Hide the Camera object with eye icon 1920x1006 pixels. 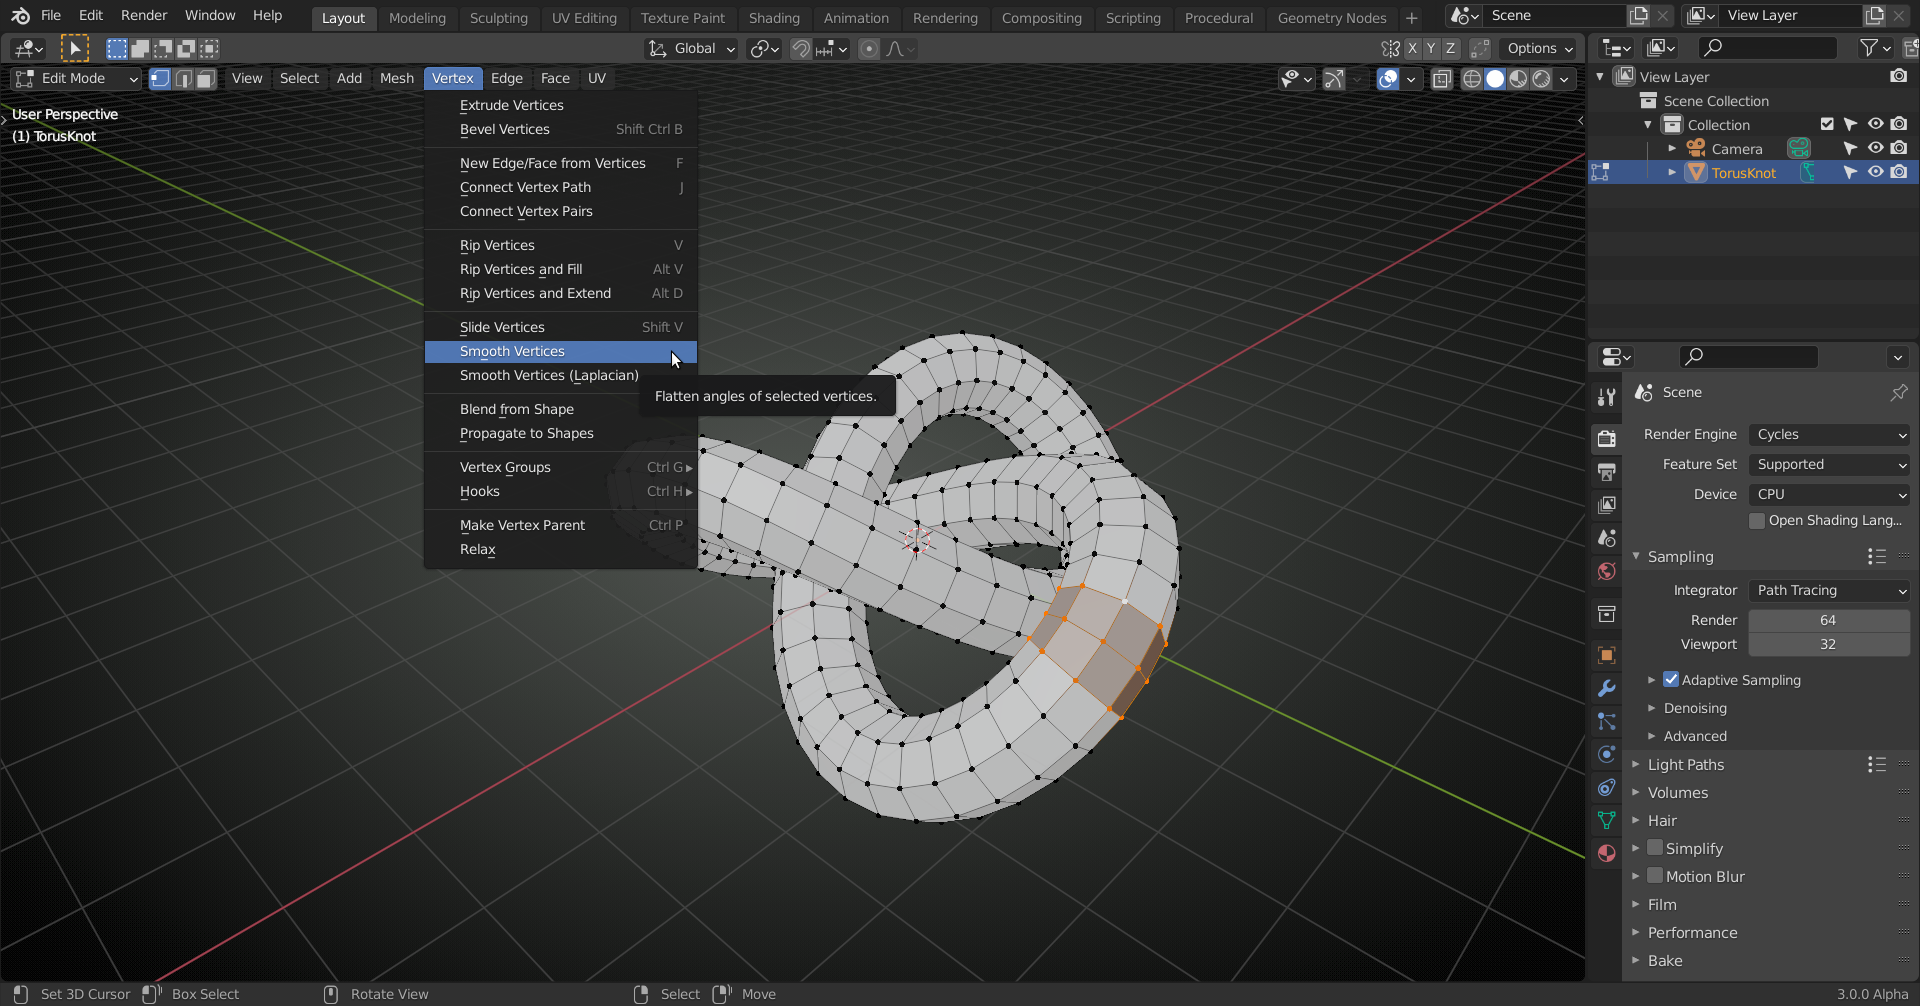point(1876,149)
